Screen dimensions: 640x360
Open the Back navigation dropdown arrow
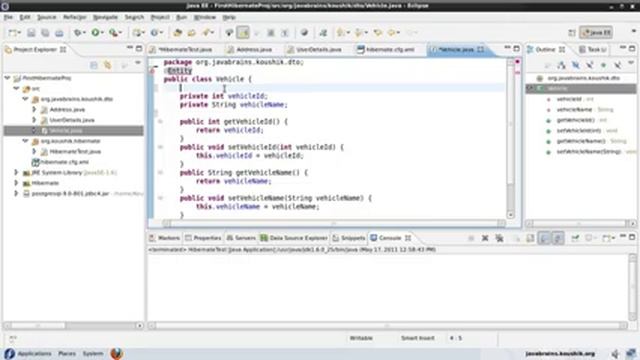399,33
